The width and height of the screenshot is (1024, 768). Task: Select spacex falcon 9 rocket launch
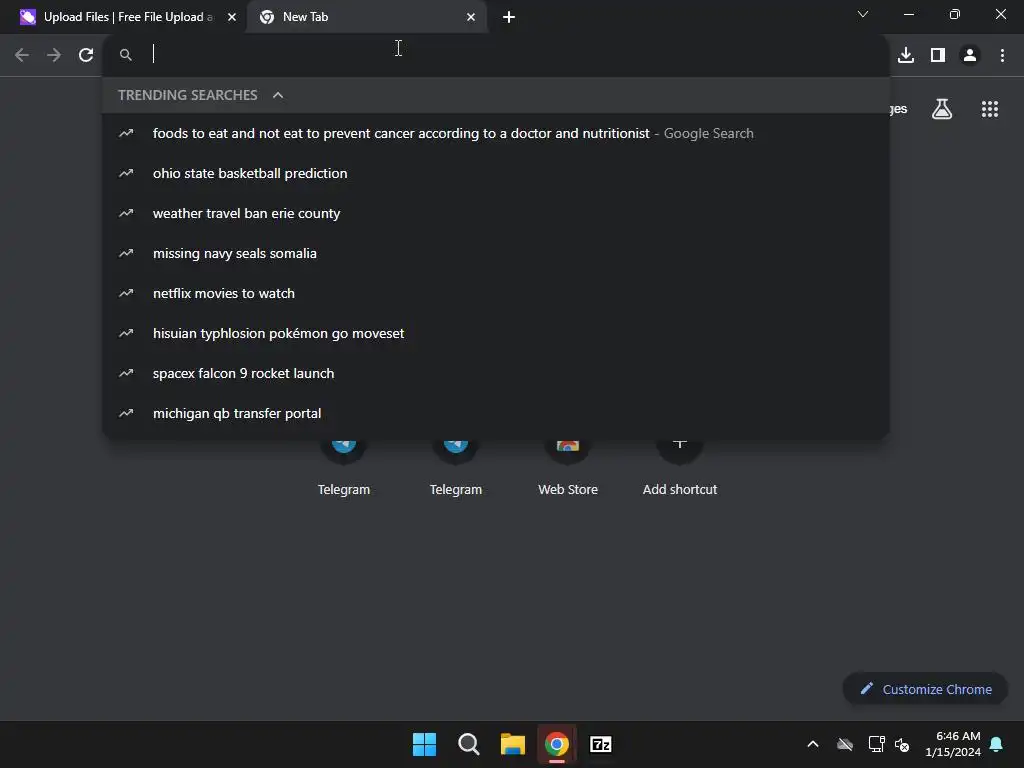tap(496, 373)
